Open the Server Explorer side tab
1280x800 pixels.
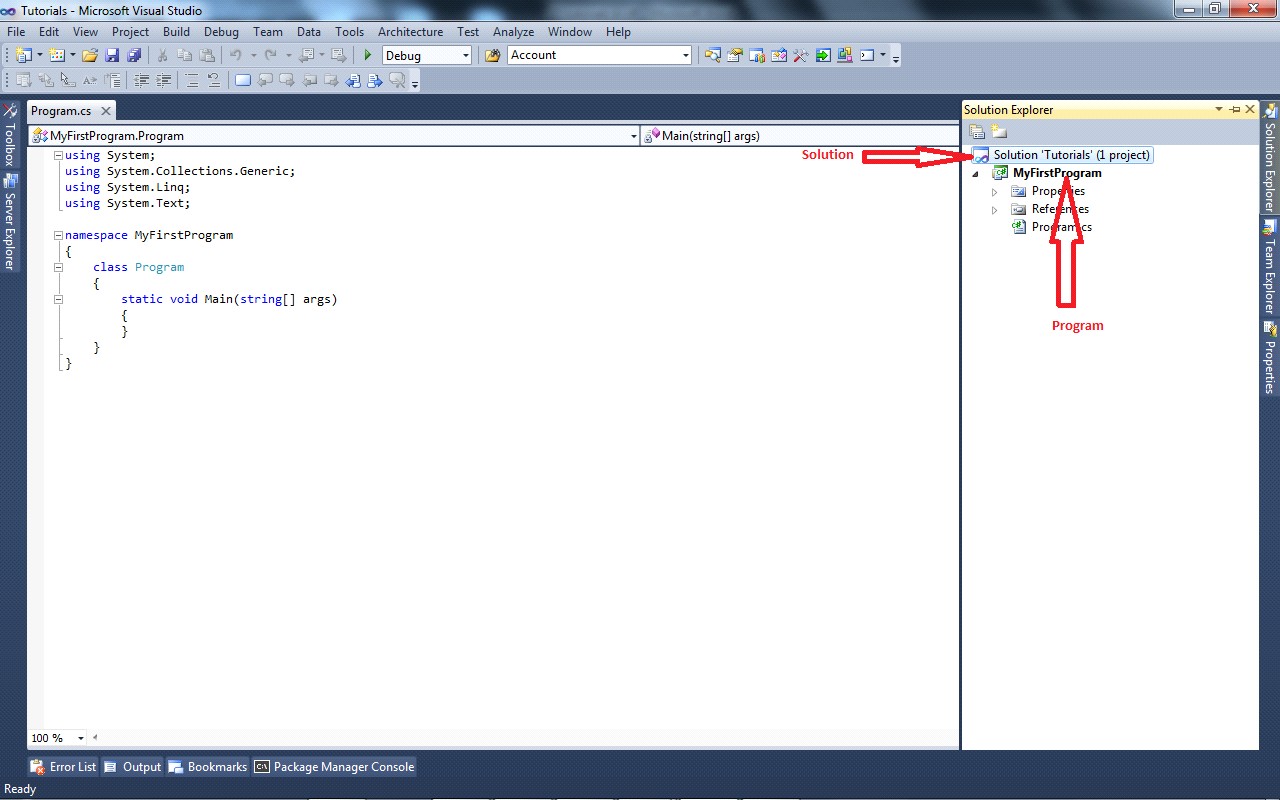coord(10,222)
